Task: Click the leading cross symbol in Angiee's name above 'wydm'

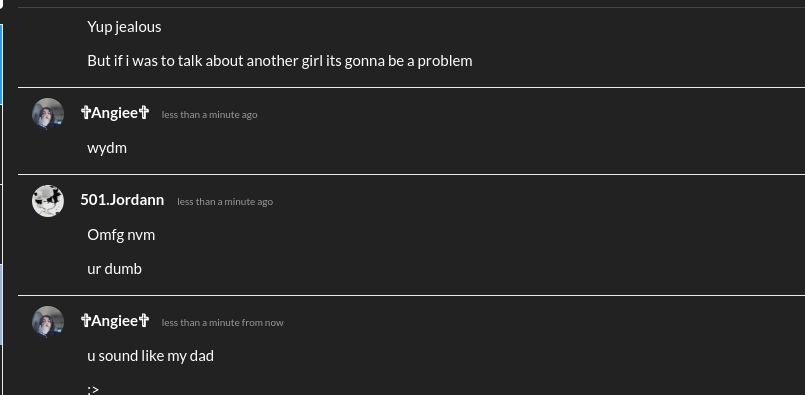Action: pyautogui.click(x=86, y=112)
